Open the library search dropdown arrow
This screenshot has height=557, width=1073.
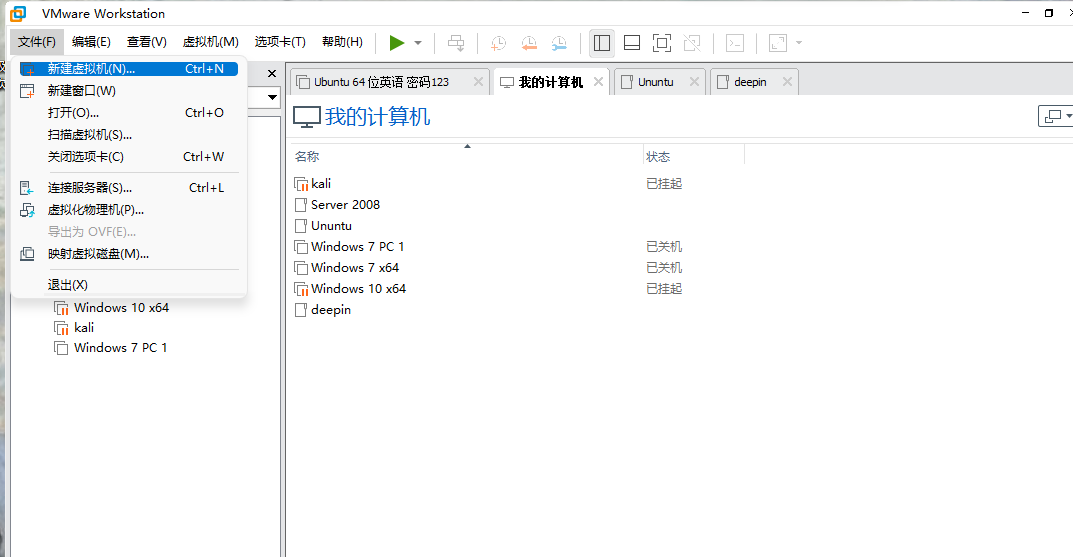coord(272,97)
